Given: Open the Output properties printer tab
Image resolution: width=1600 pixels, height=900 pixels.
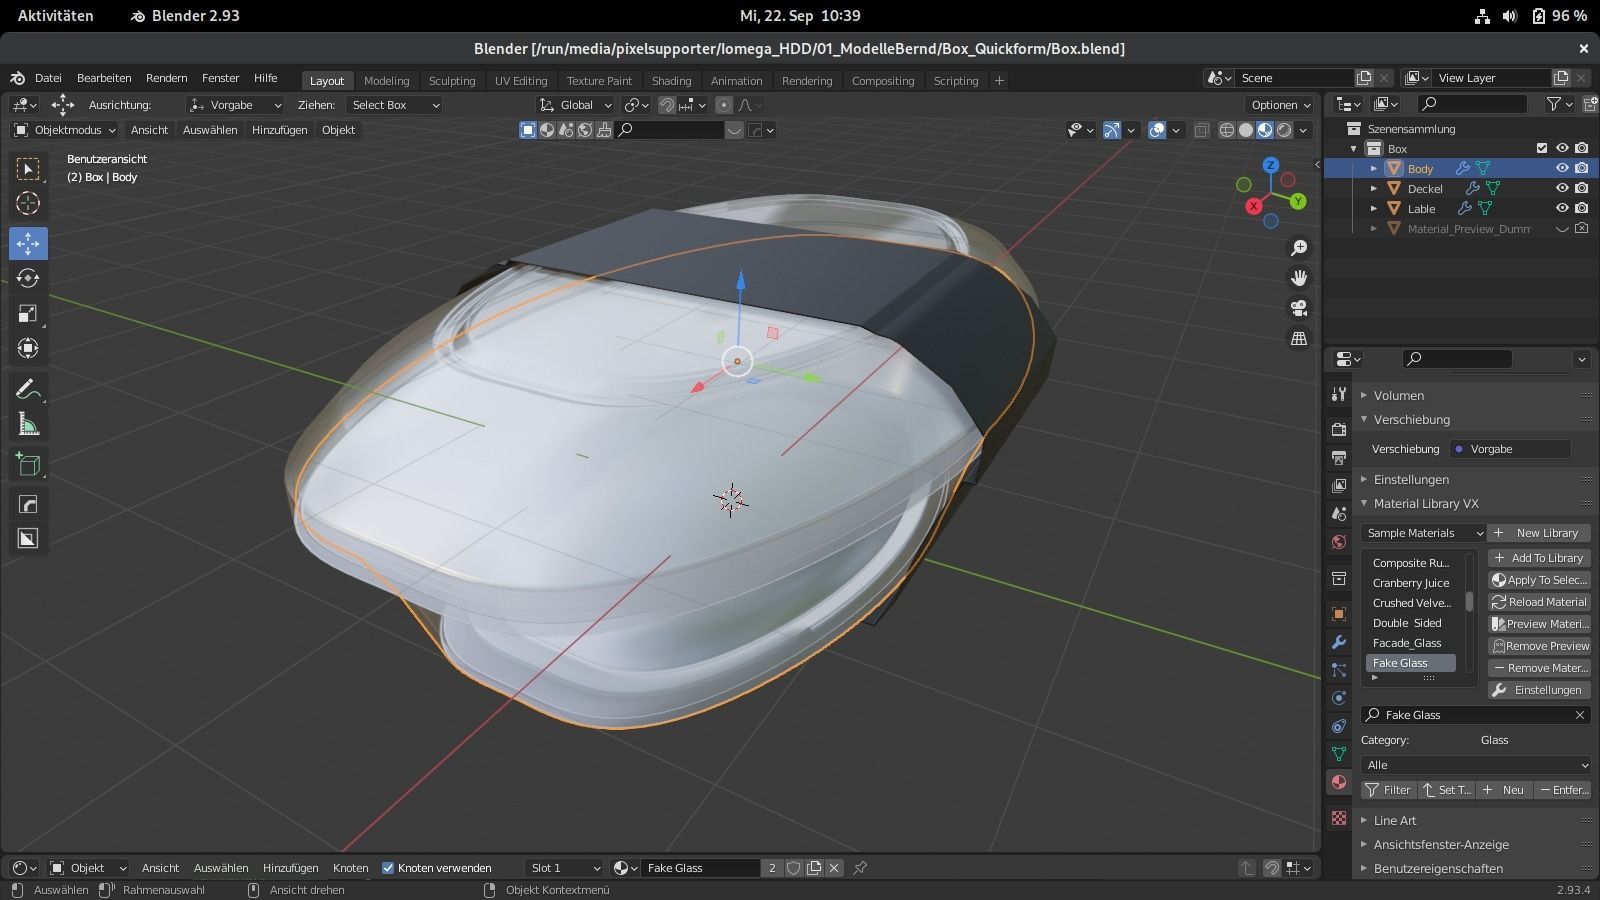Looking at the screenshot, I should click(x=1339, y=457).
